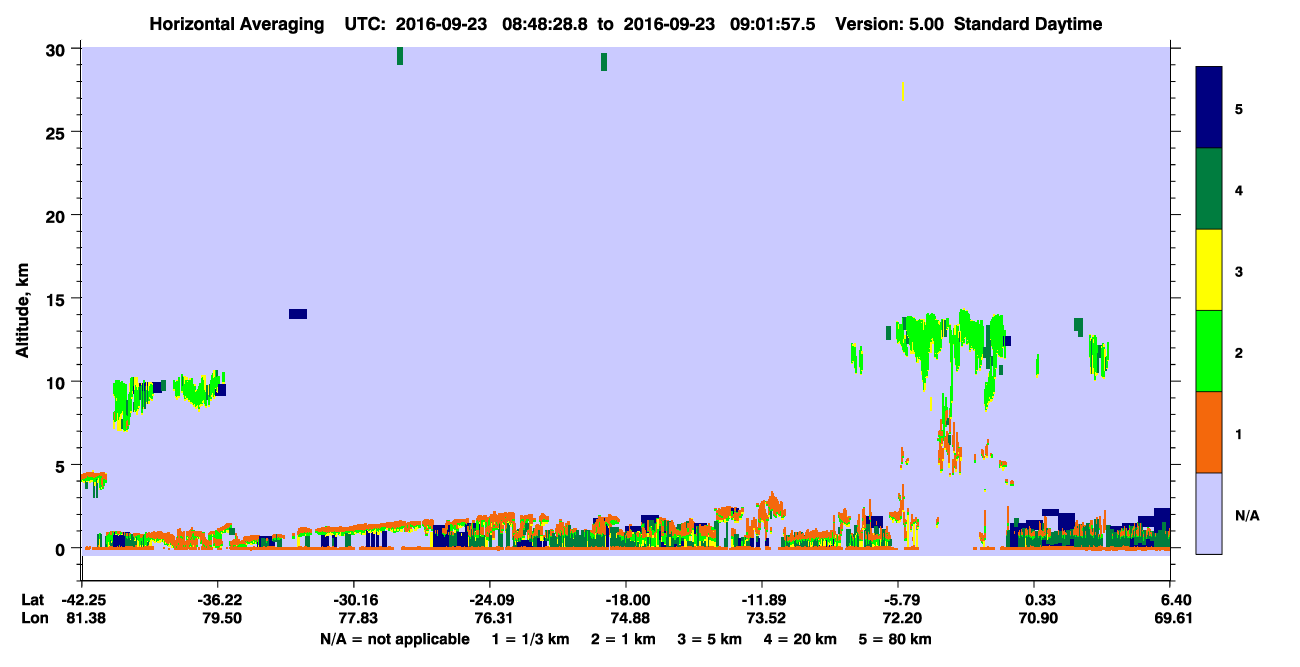Select the 'Horizontal Averaging' title text
This screenshot has height=667, width=1300.
236,24
